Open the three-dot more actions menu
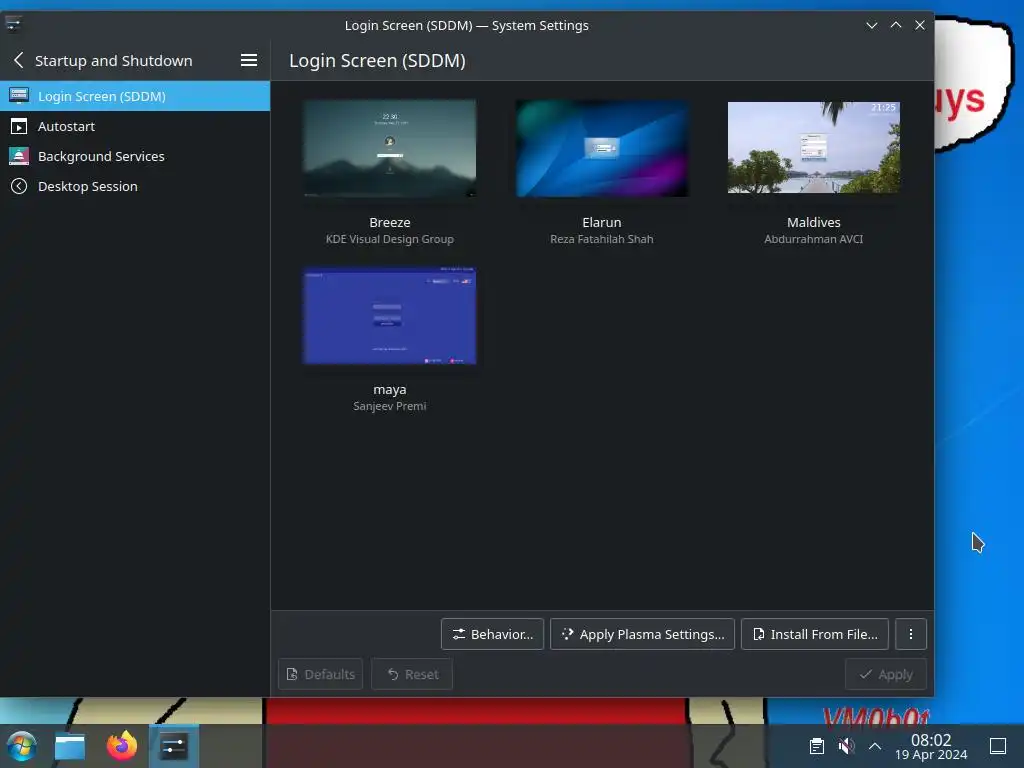 [x=911, y=634]
